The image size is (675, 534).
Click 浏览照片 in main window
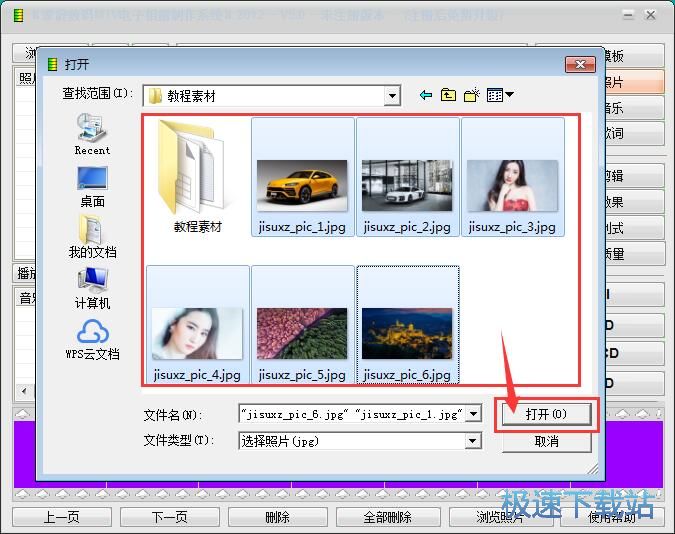499,517
